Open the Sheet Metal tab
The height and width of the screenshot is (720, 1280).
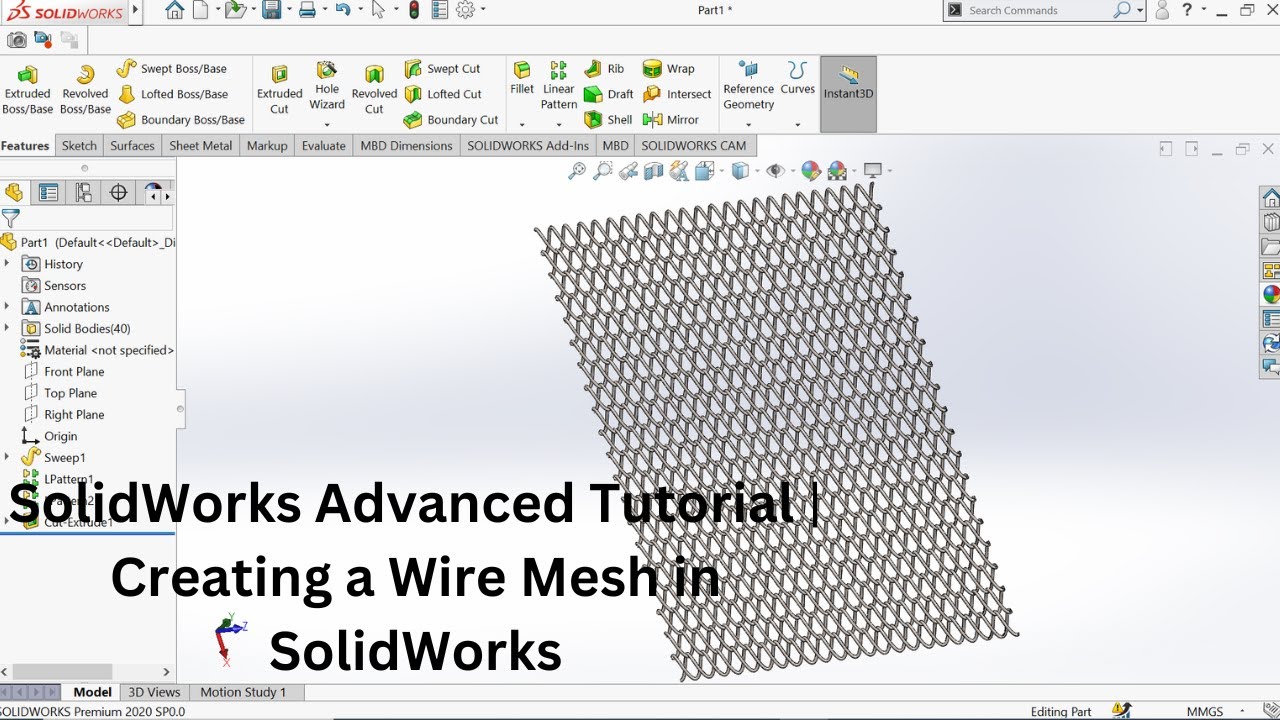coord(200,145)
